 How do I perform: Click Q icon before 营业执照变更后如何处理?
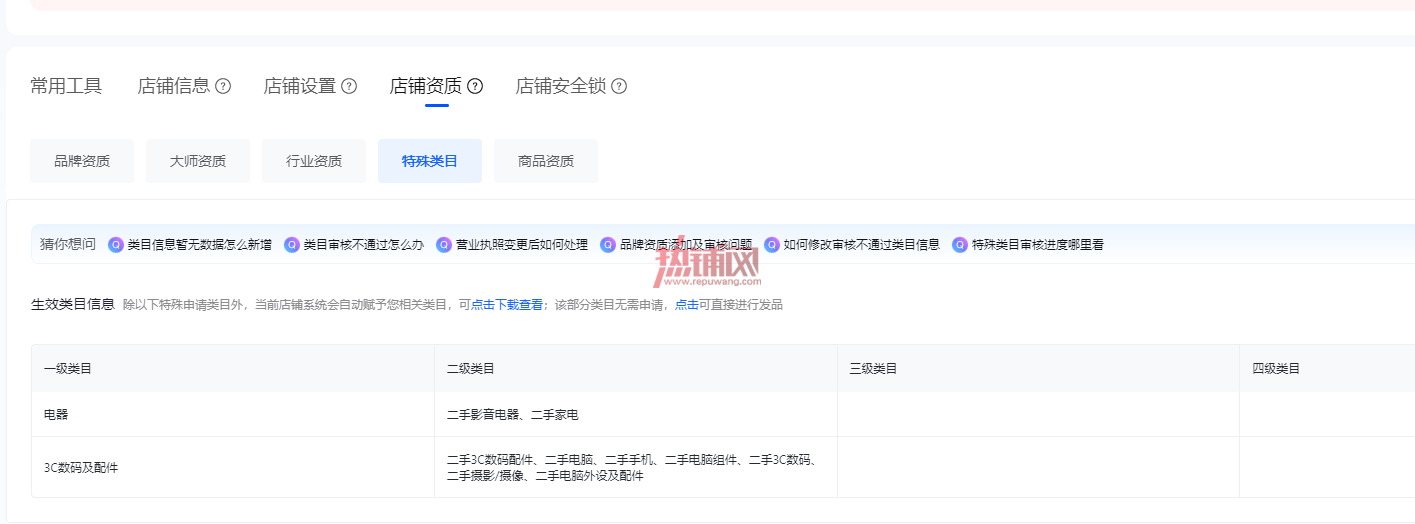[x=444, y=244]
